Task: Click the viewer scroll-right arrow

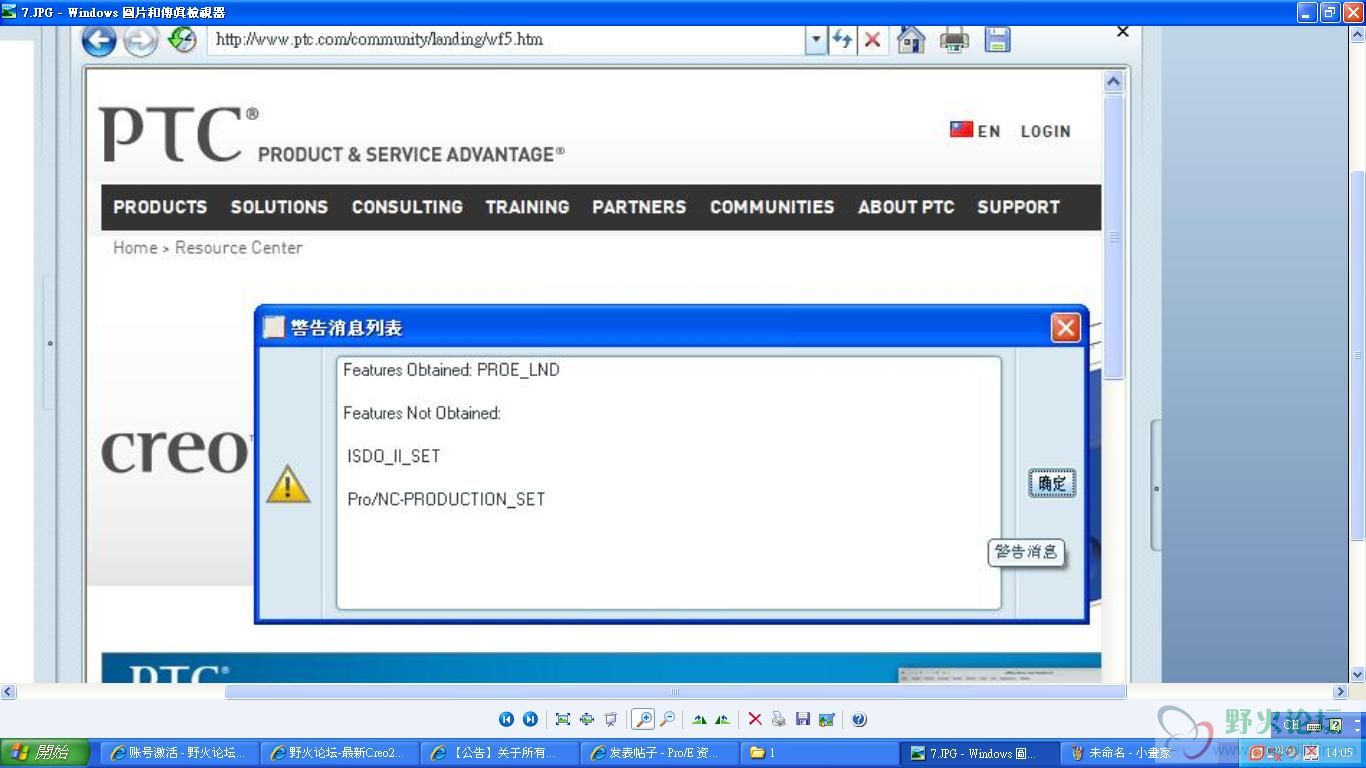Action: coord(1341,691)
